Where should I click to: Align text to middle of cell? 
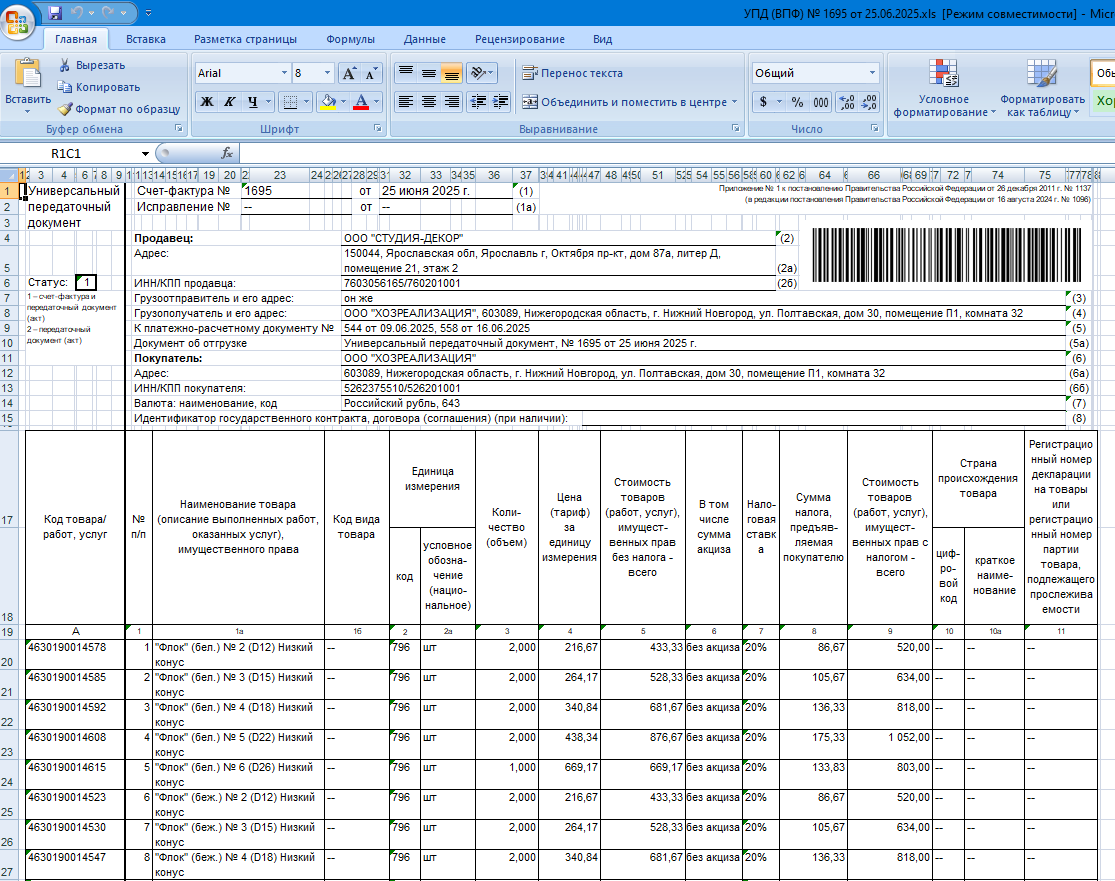coord(429,73)
